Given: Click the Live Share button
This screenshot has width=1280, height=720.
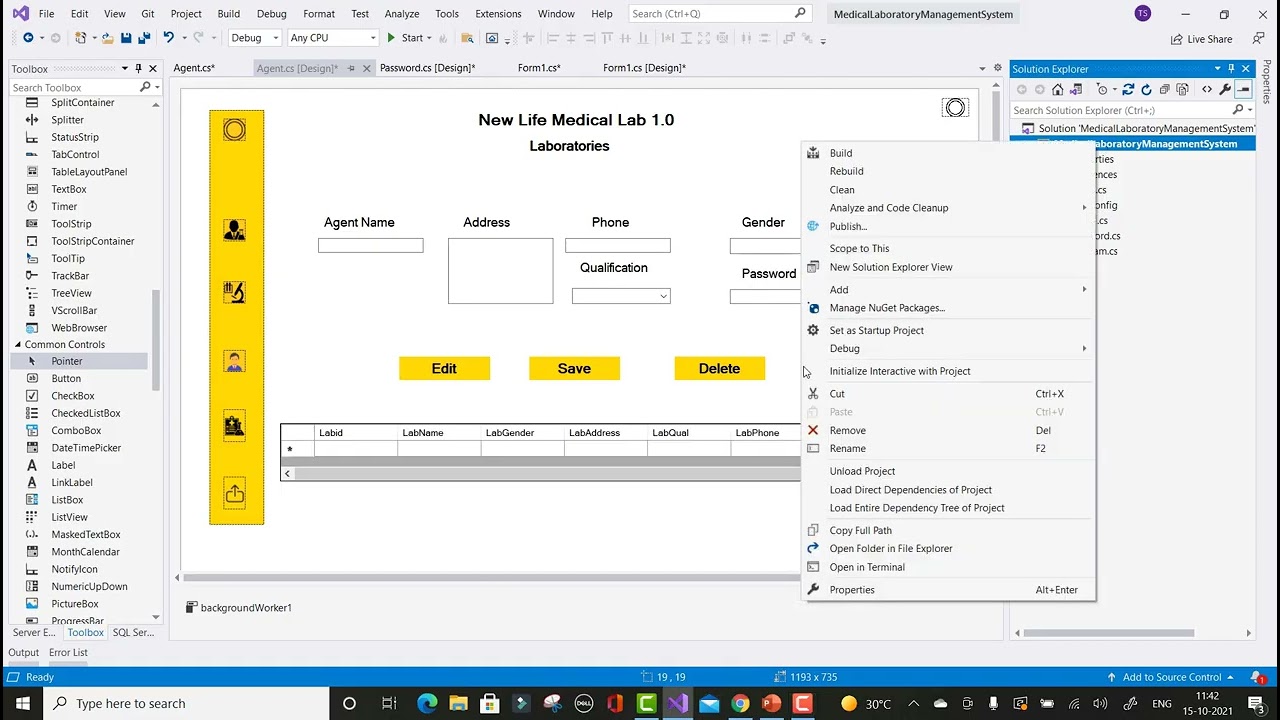Looking at the screenshot, I should 1202,39.
